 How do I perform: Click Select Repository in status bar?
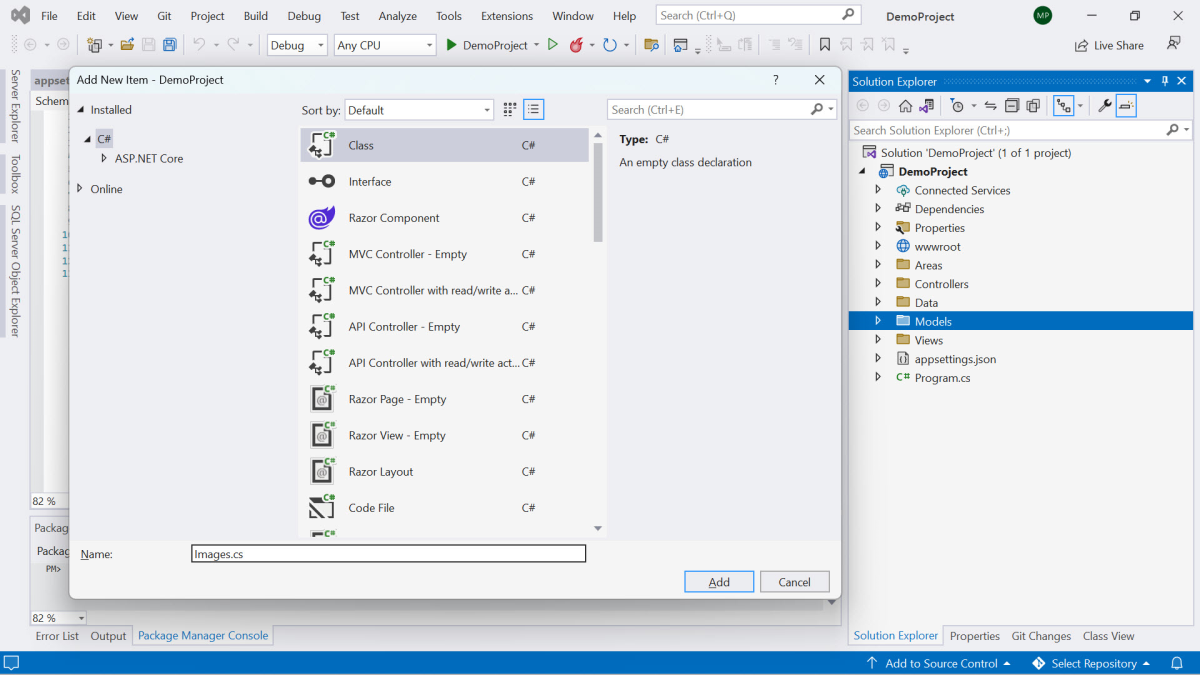1090,663
